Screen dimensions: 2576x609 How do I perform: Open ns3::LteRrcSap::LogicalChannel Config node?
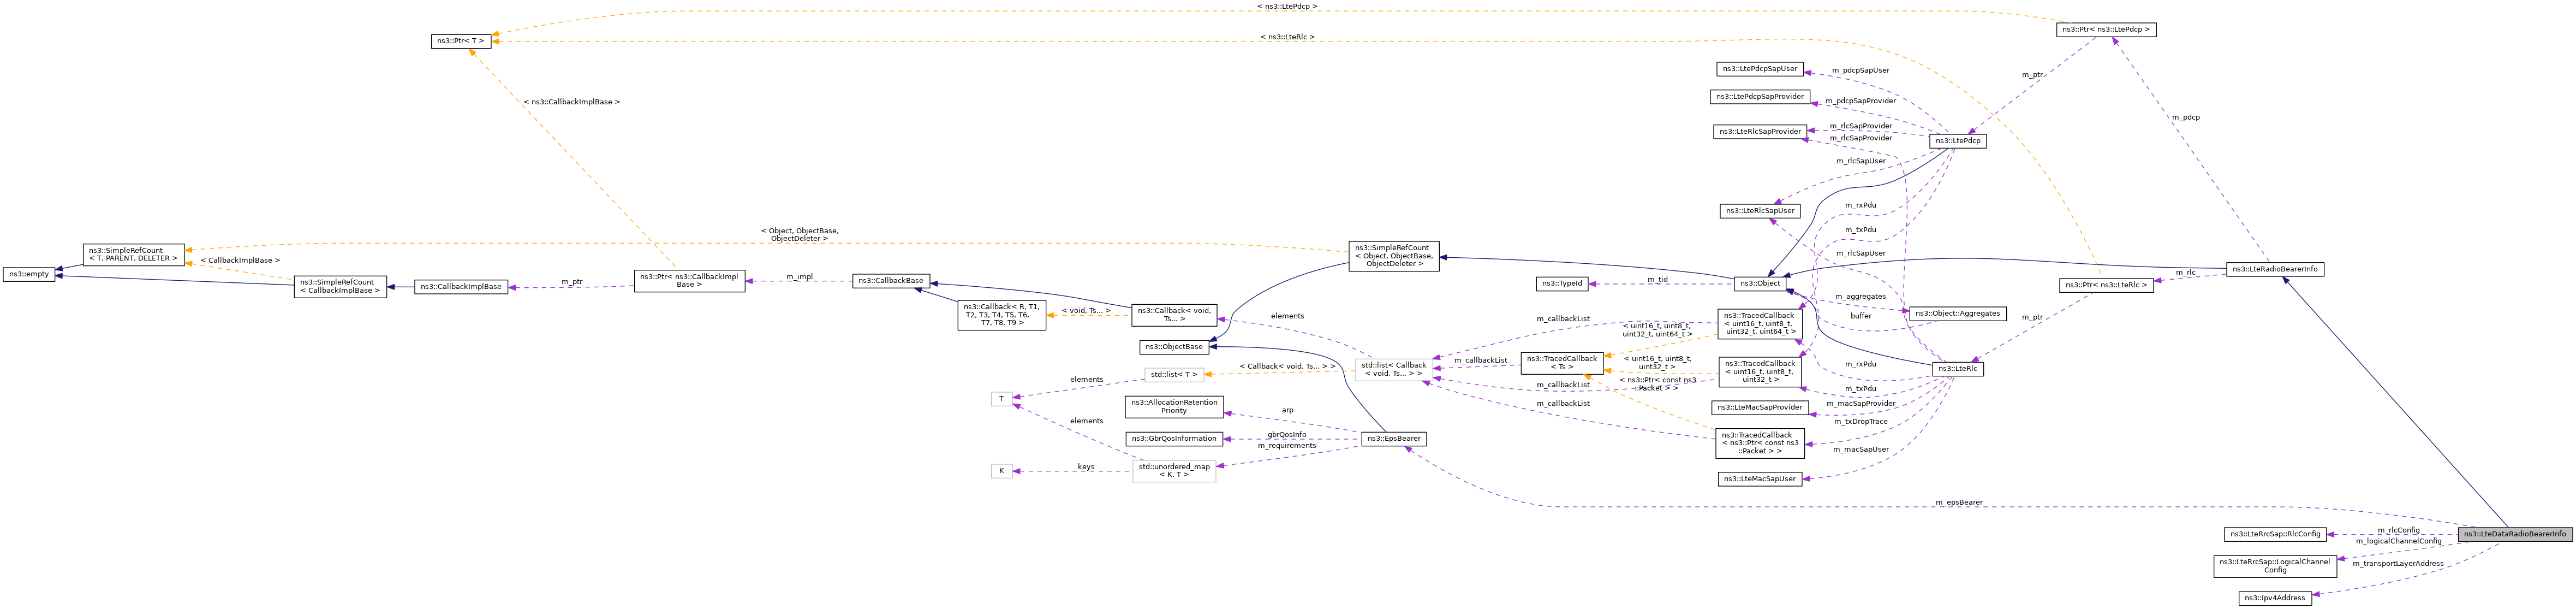2275,566
